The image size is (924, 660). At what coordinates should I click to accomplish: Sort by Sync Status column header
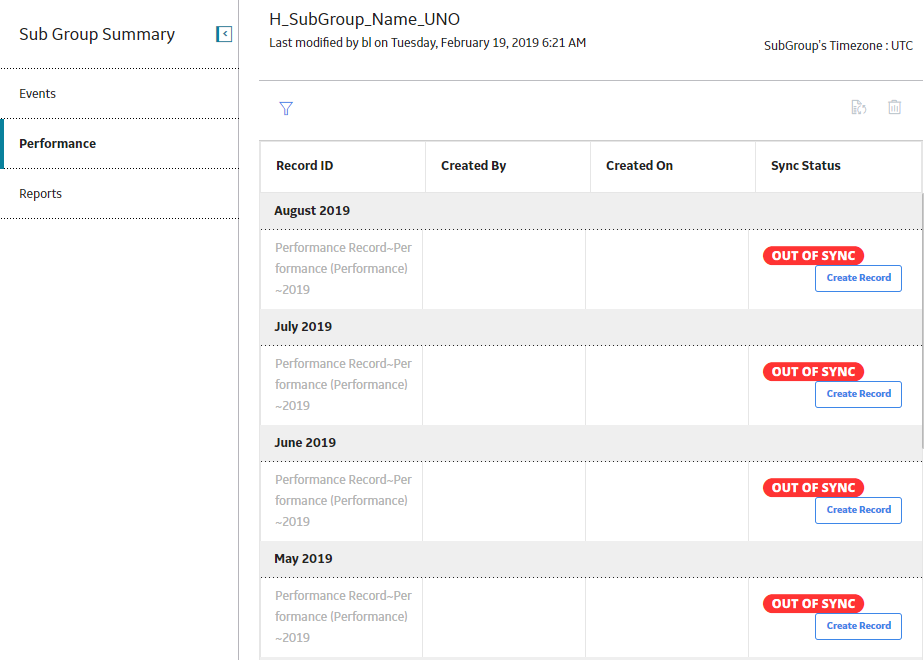tap(806, 166)
